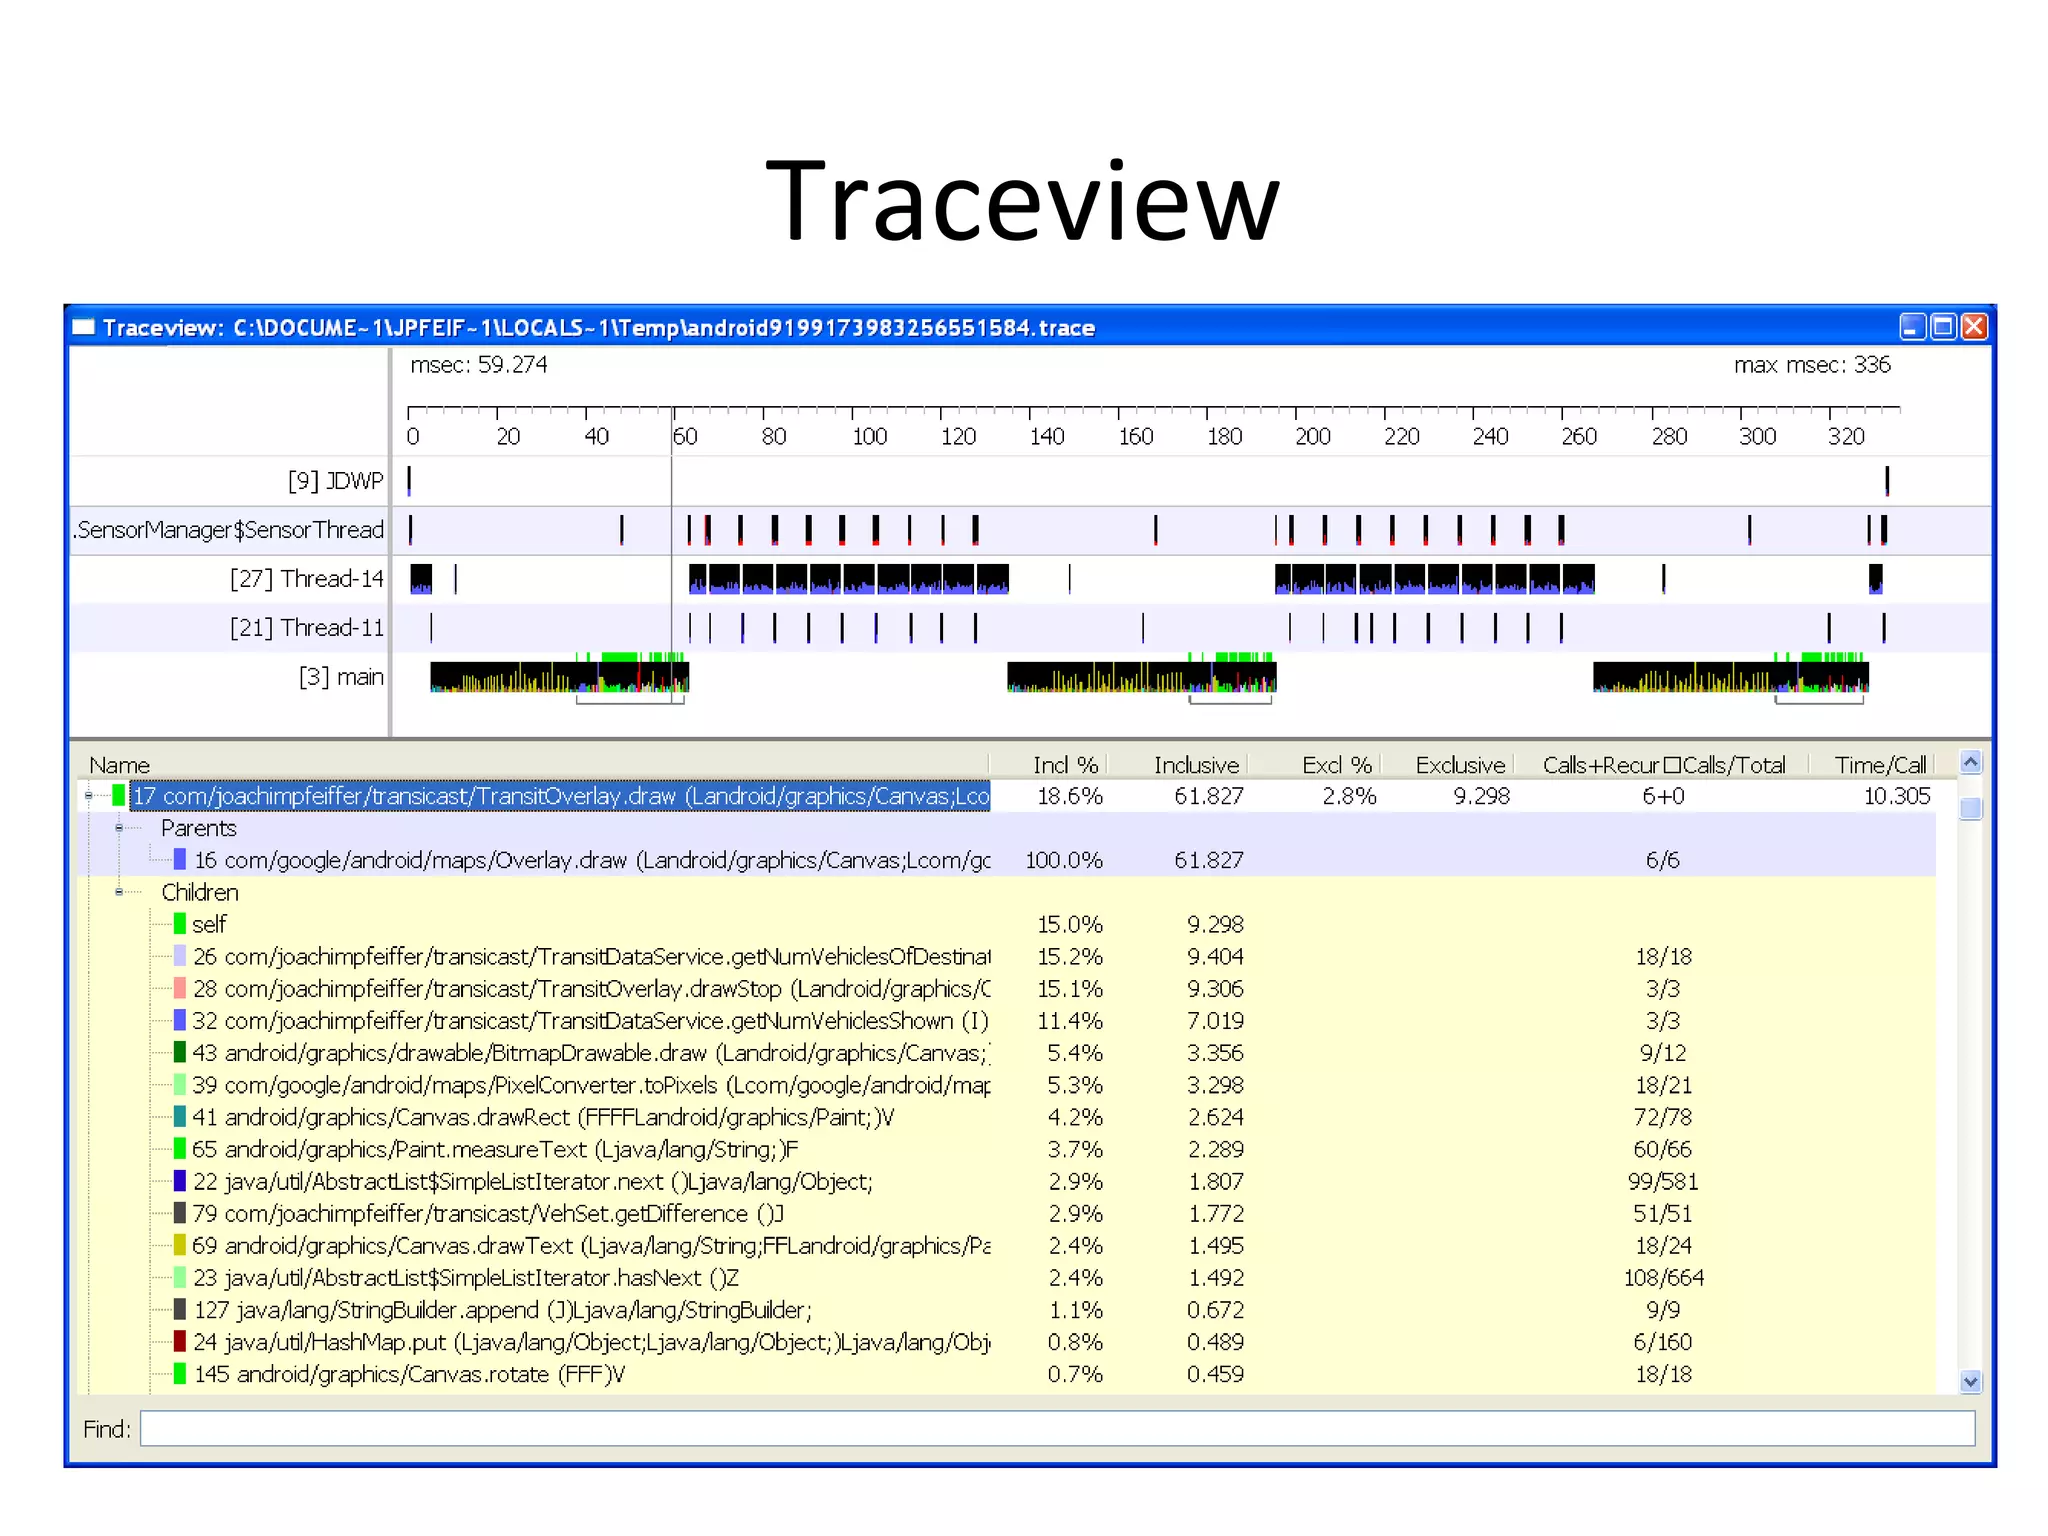
Task: Select the 127 StringBuilder.append row
Action: (x=1006, y=1310)
